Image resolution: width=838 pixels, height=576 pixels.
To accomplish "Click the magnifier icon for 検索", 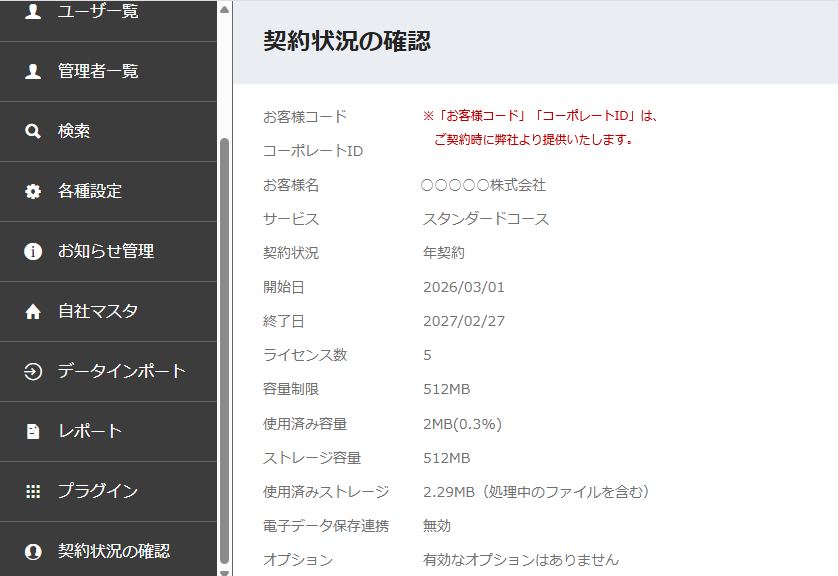I will (x=33, y=131).
